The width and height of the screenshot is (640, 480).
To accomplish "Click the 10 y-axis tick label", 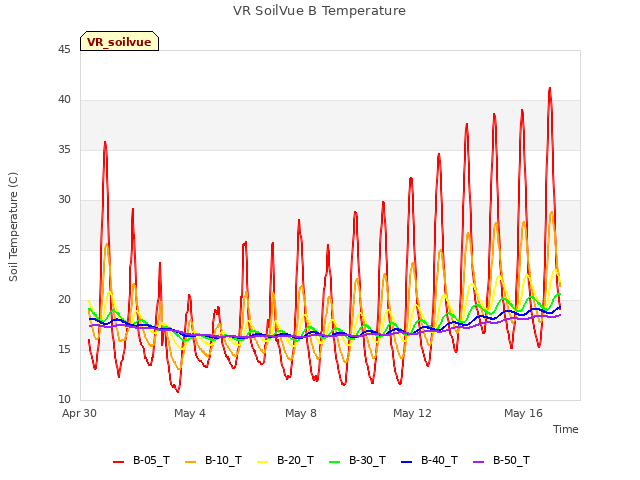I will pos(64,400).
